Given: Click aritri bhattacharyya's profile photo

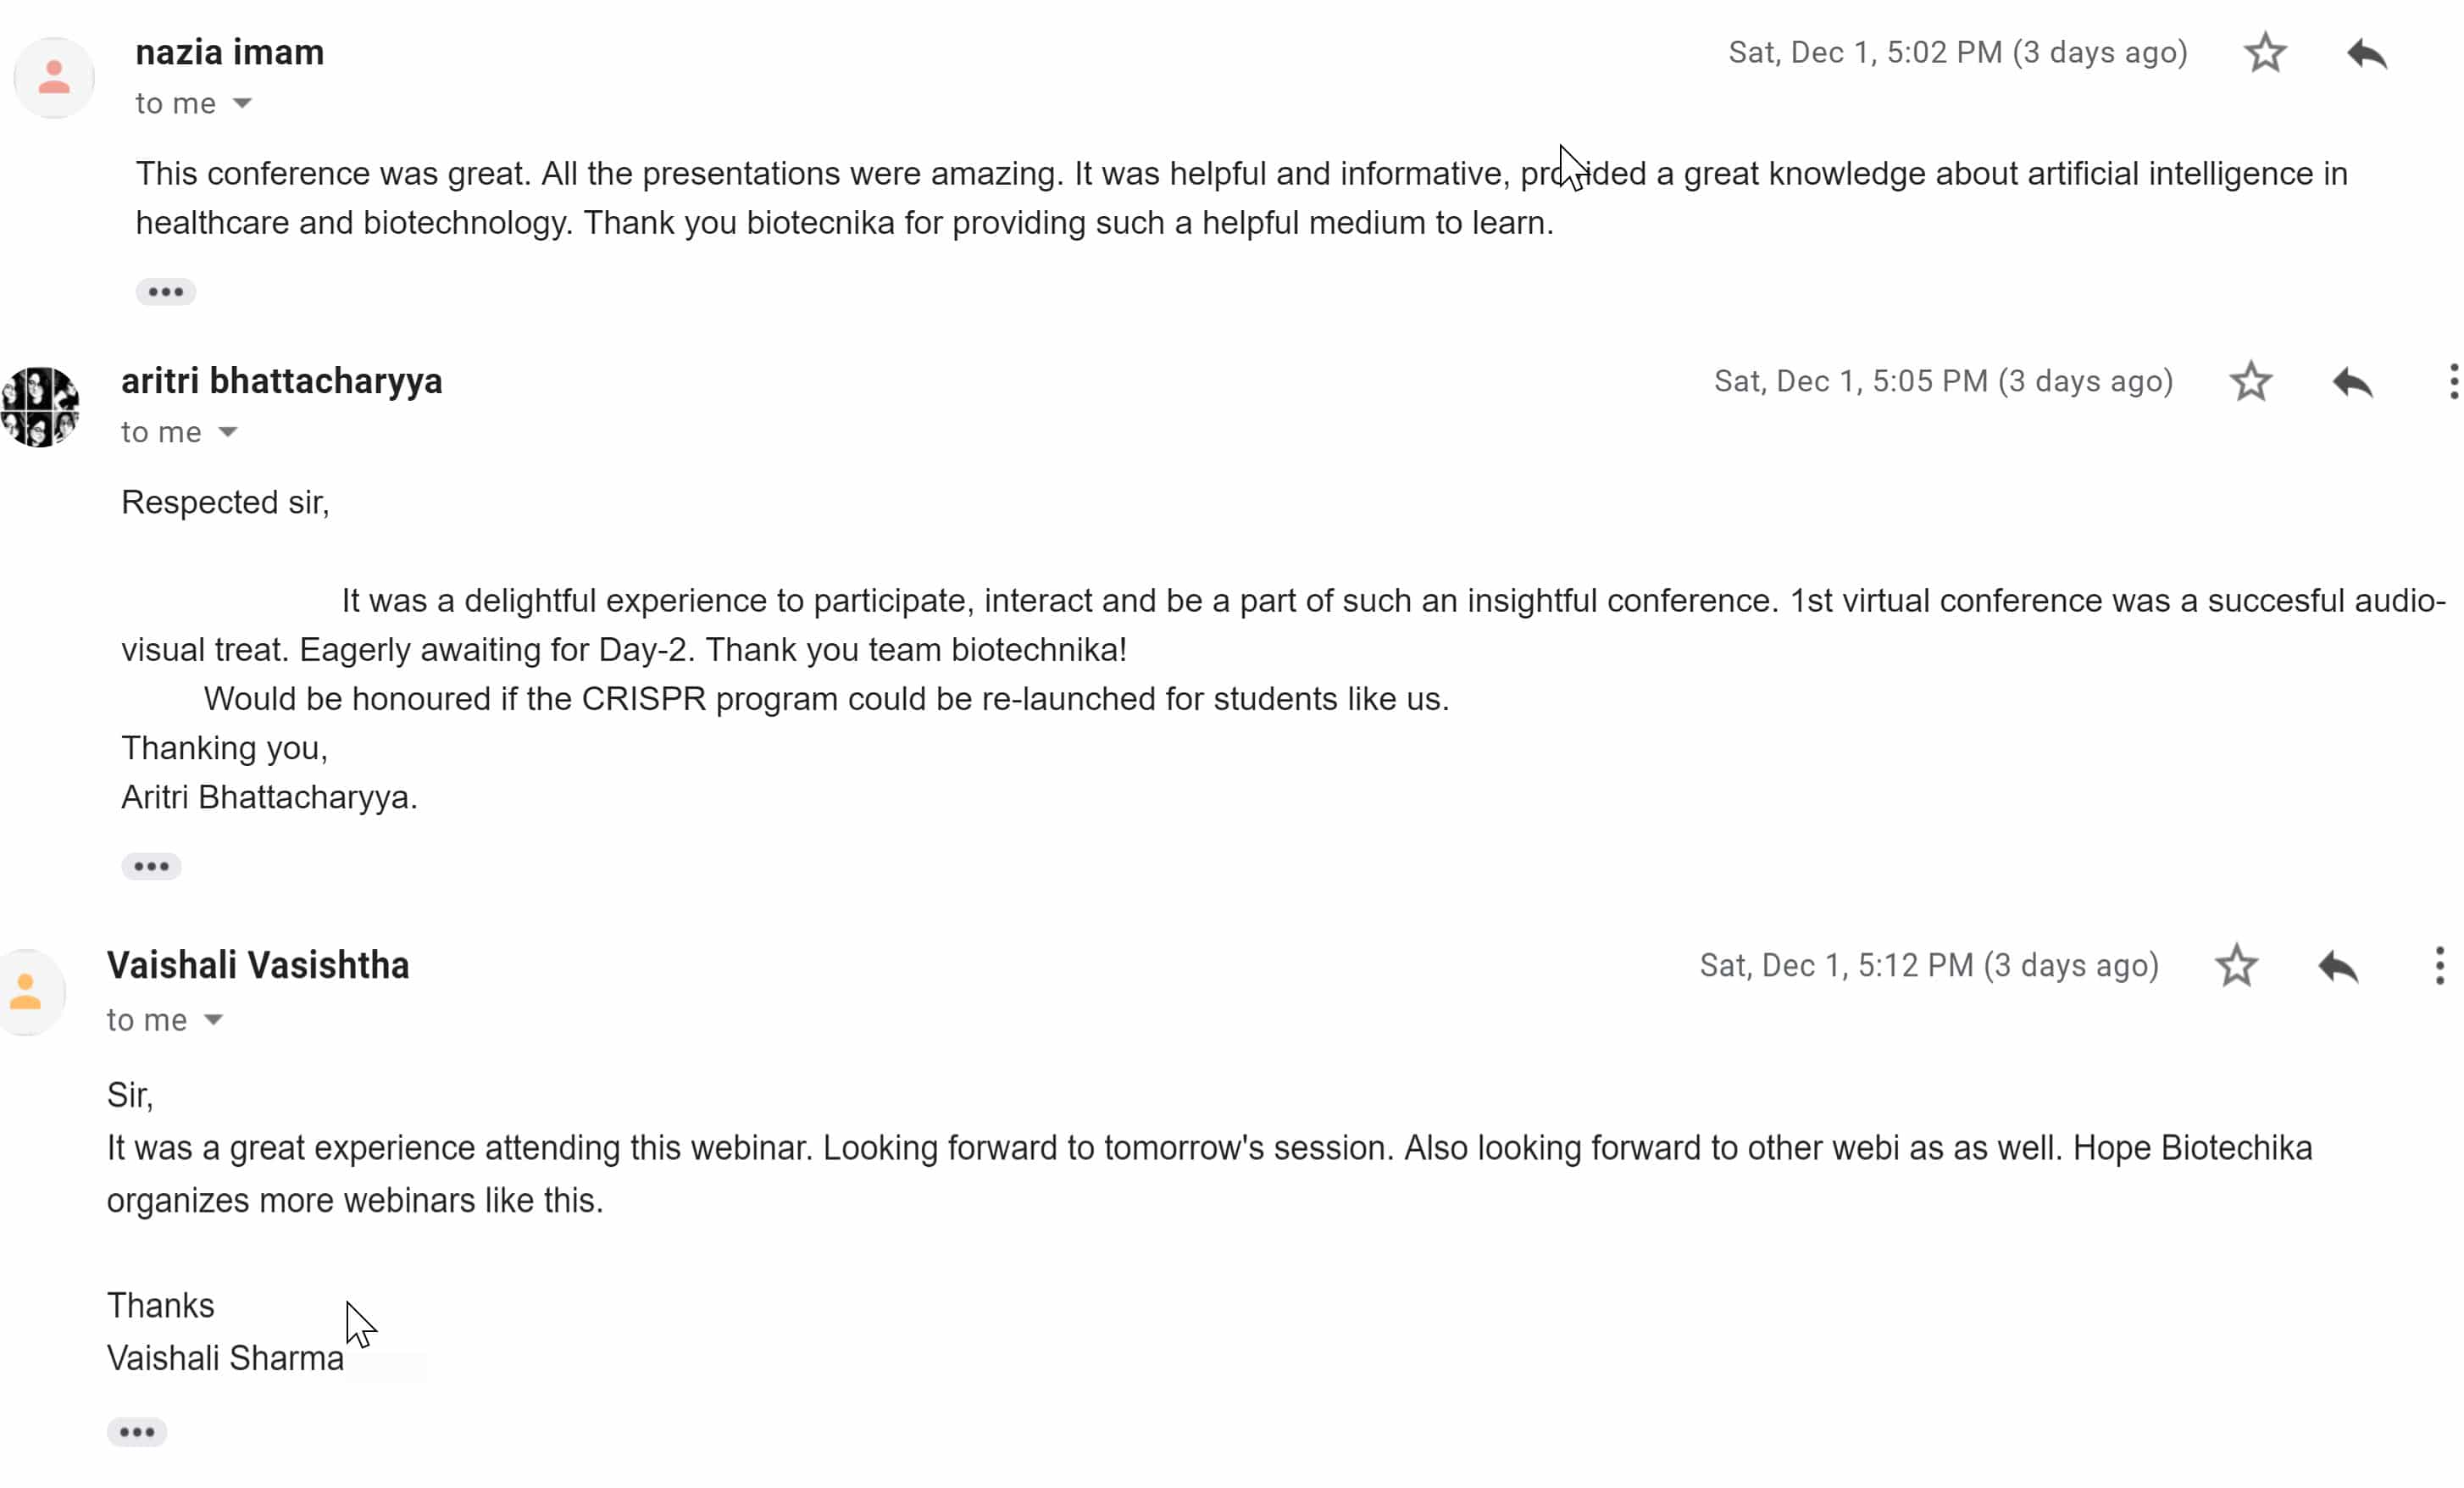Looking at the screenshot, I should pos(39,407).
